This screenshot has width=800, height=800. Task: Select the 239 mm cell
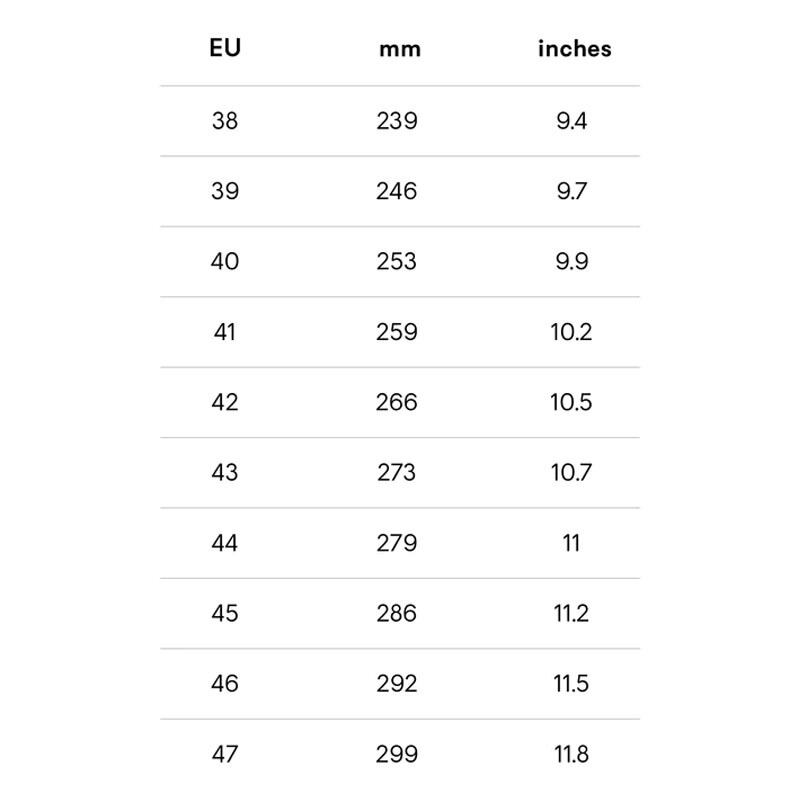tap(397, 121)
